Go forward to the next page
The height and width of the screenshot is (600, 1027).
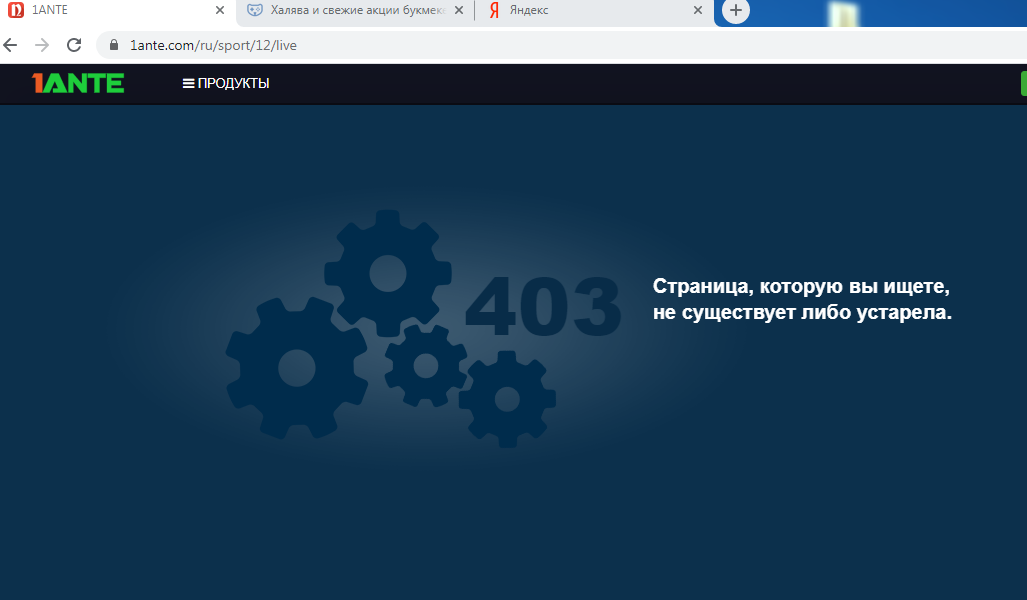click(x=42, y=45)
